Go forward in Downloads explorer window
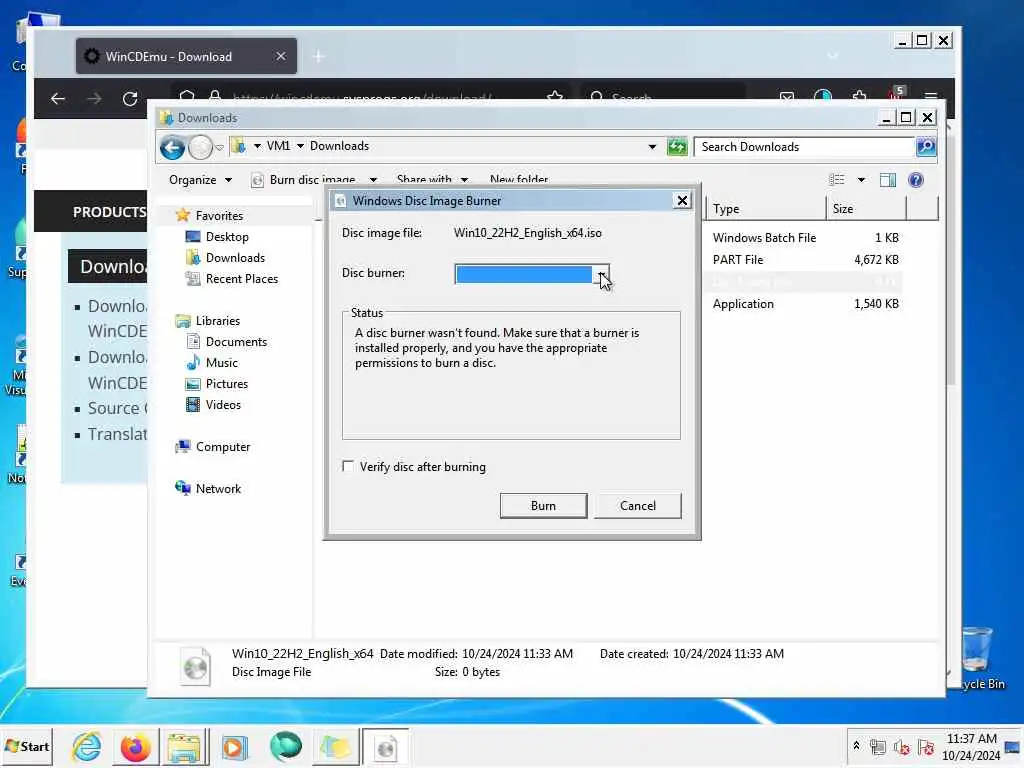Image resolution: width=1024 pixels, height=768 pixels. coord(200,148)
